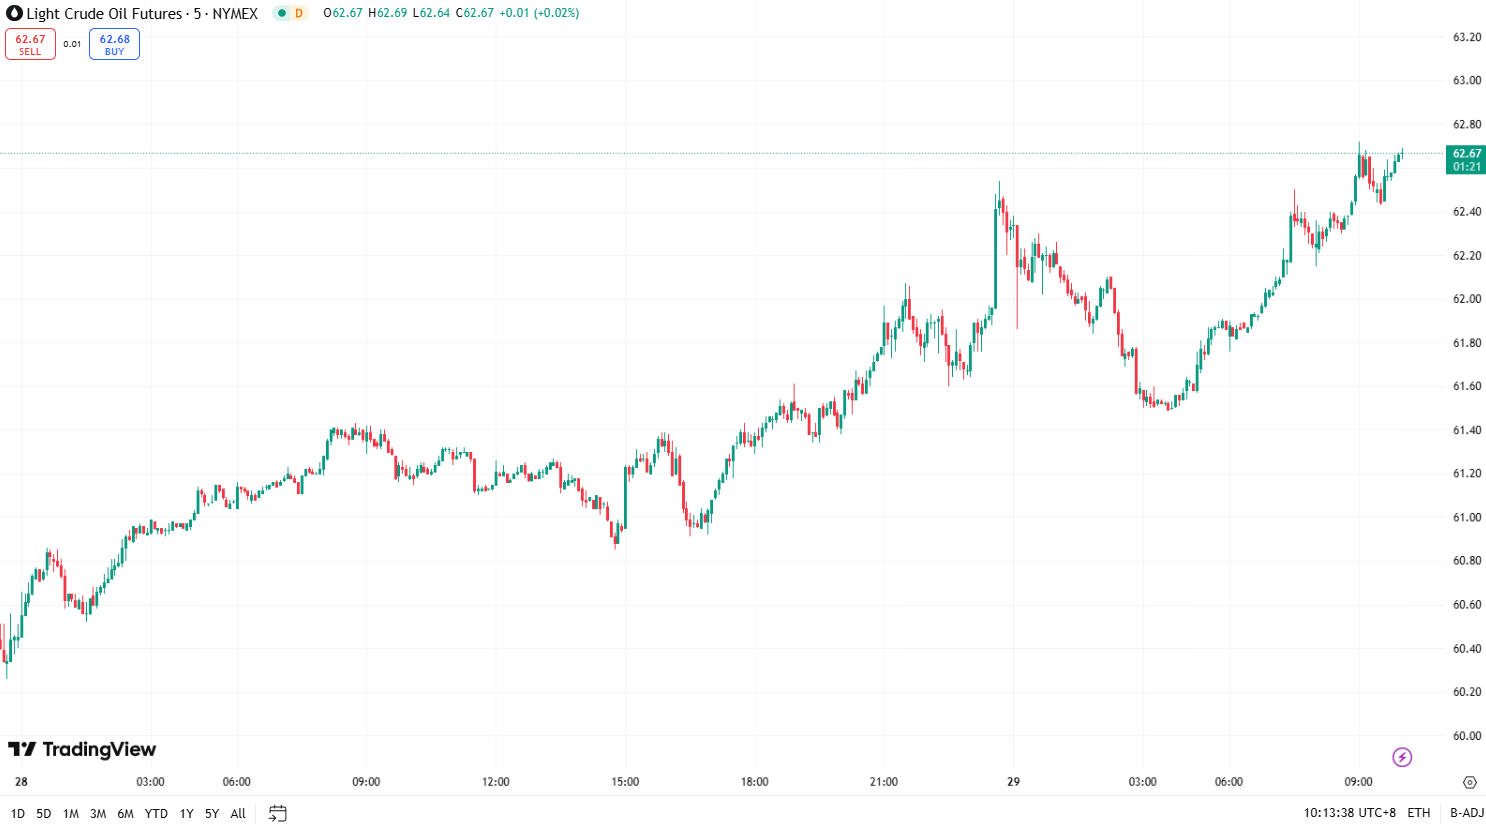Click the current price label 62.67
This screenshot has height=828, width=1486.
[x=1464, y=152]
